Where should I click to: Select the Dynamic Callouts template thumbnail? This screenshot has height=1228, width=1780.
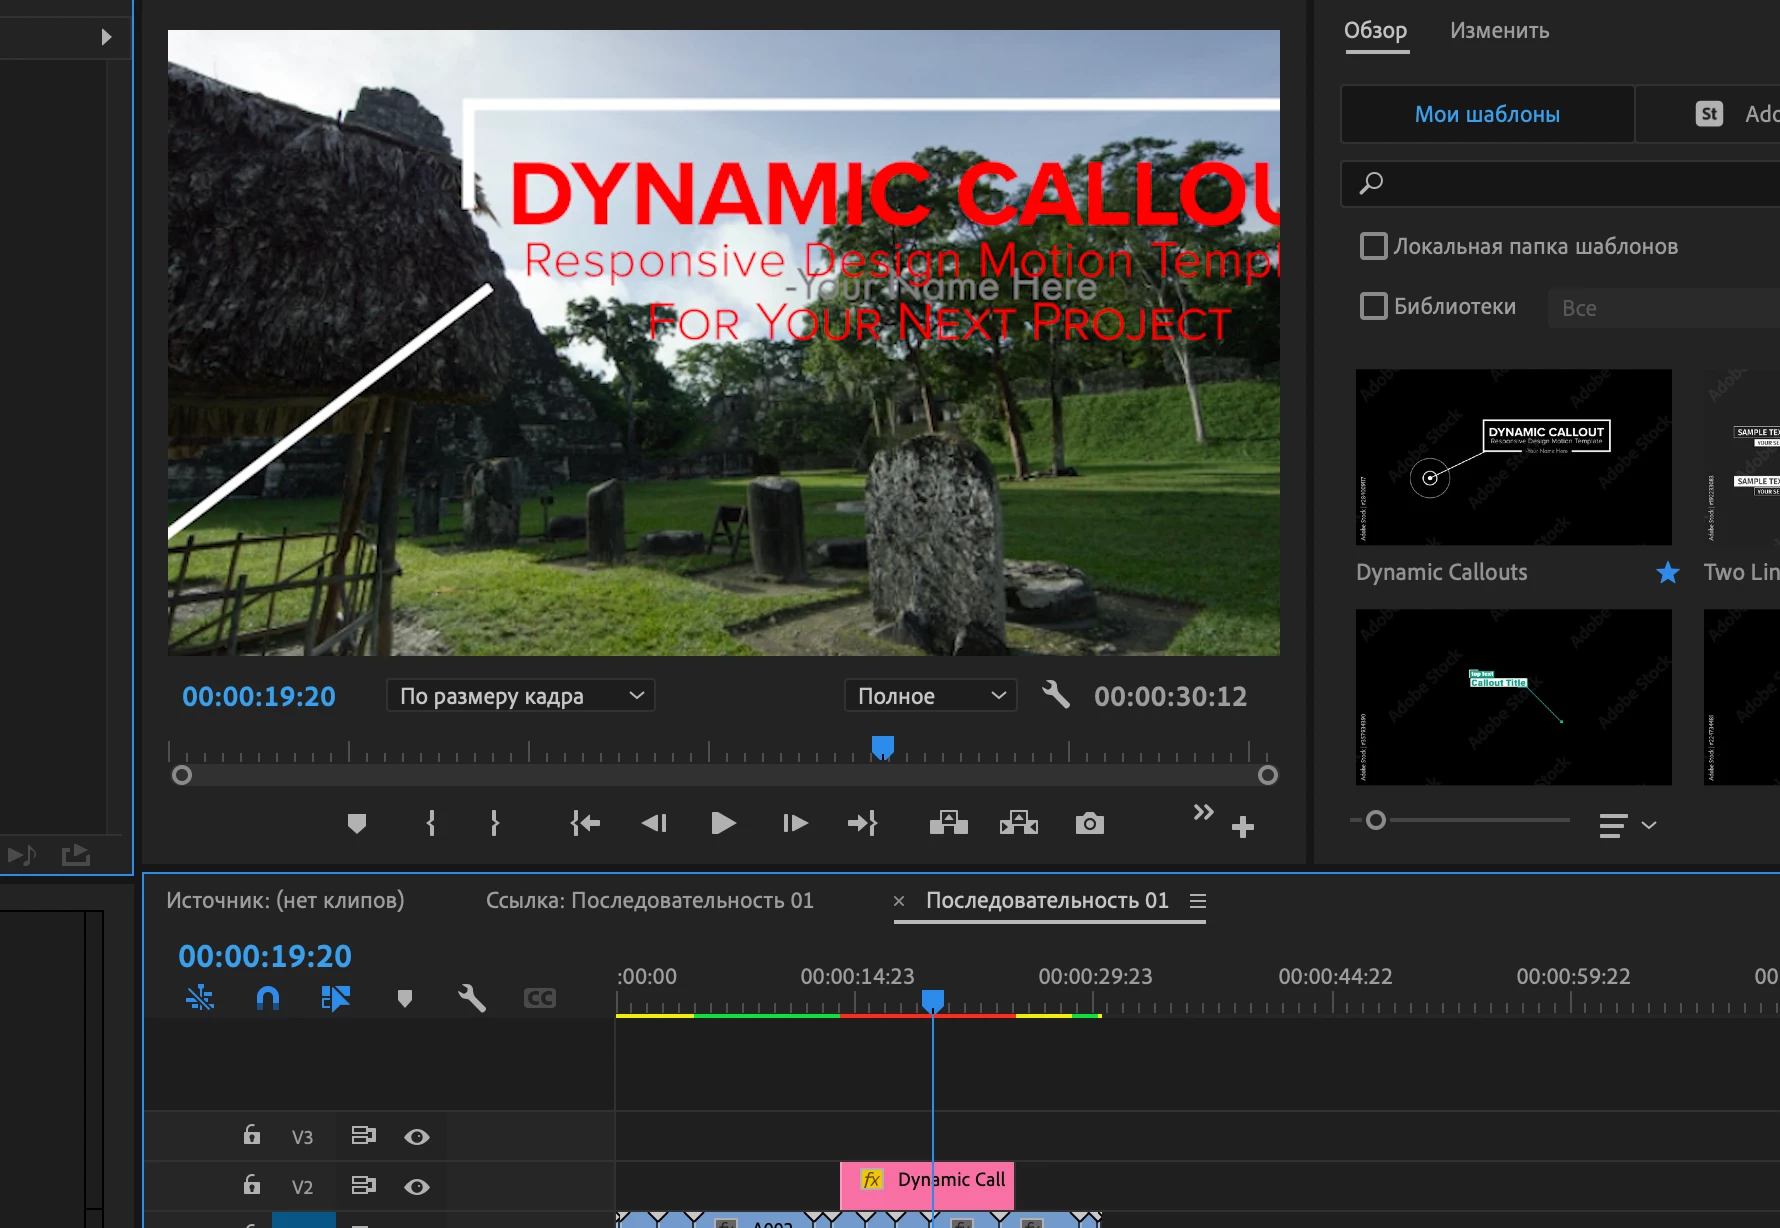coord(1513,457)
